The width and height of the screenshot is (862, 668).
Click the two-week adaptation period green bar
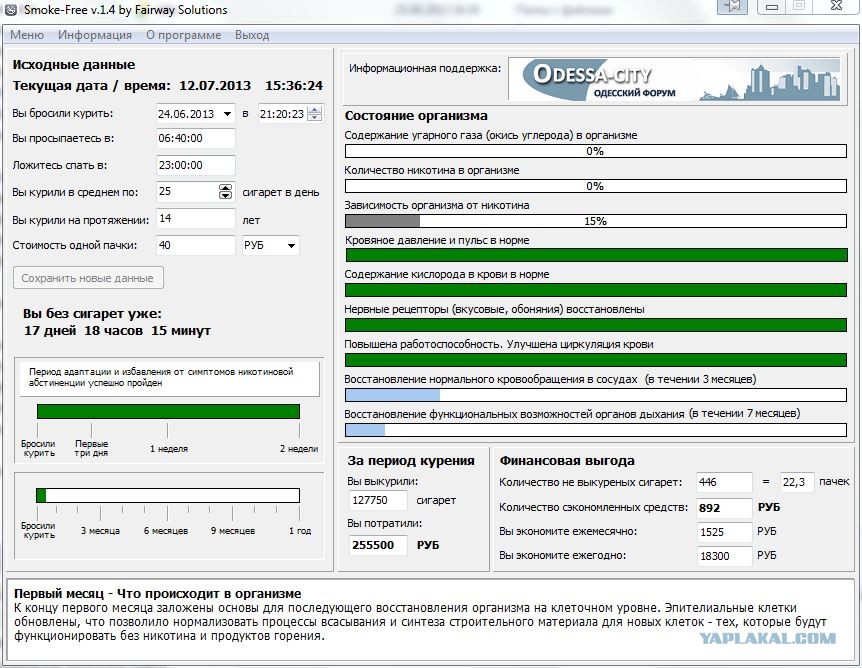pos(168,412)
